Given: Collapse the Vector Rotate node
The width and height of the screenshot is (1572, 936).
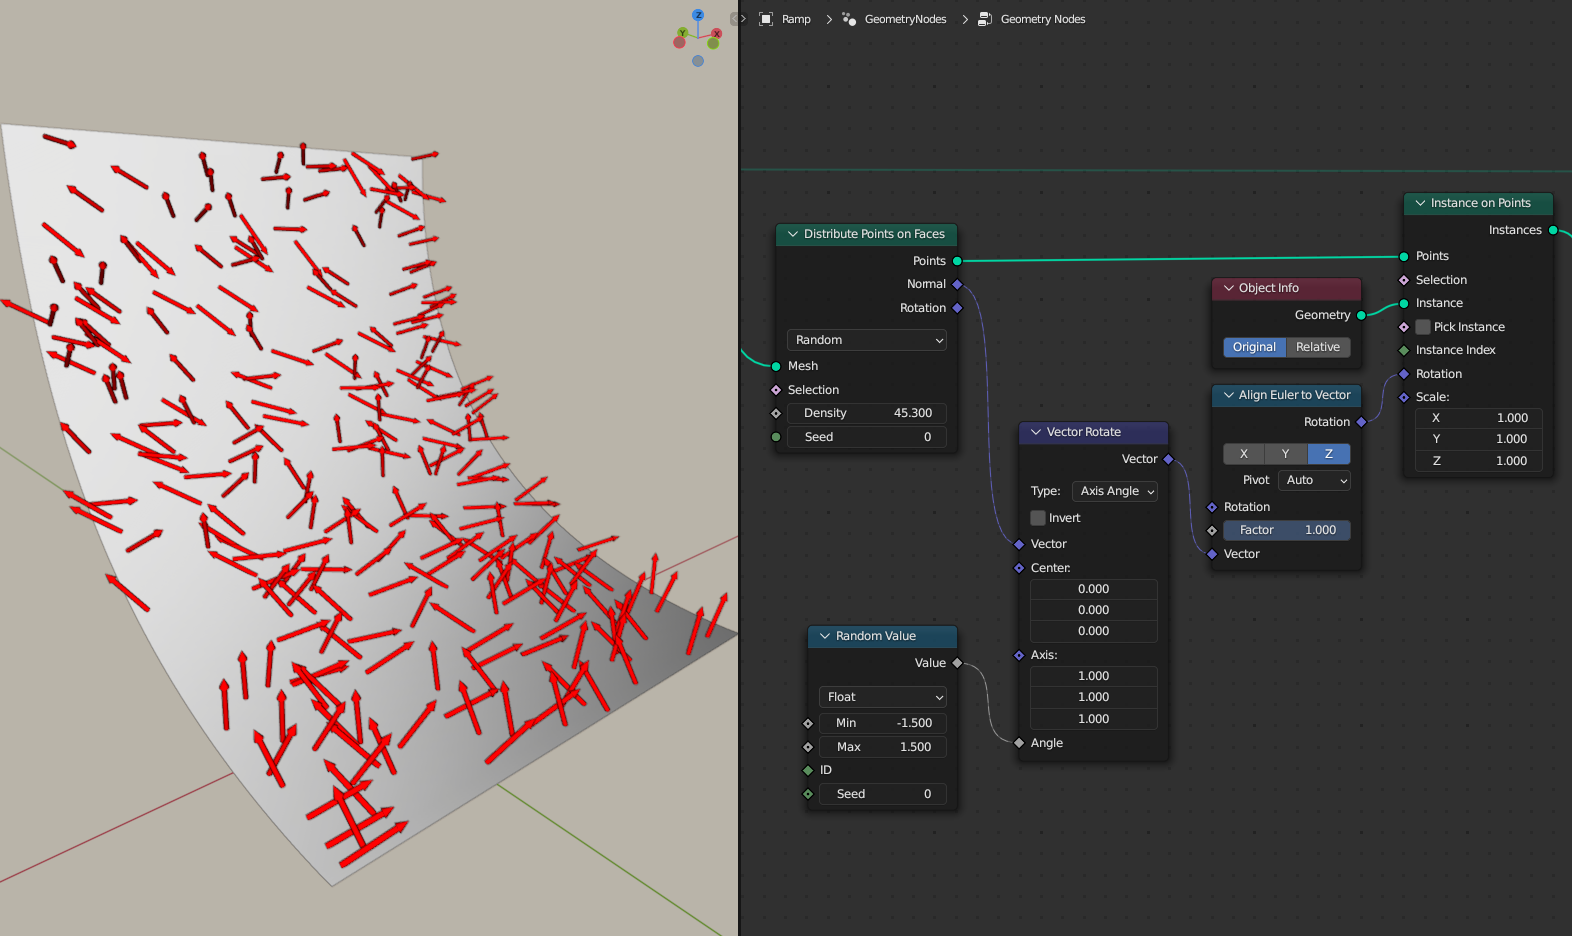Looking at the screenshot, I should [x=1036, y=432].
